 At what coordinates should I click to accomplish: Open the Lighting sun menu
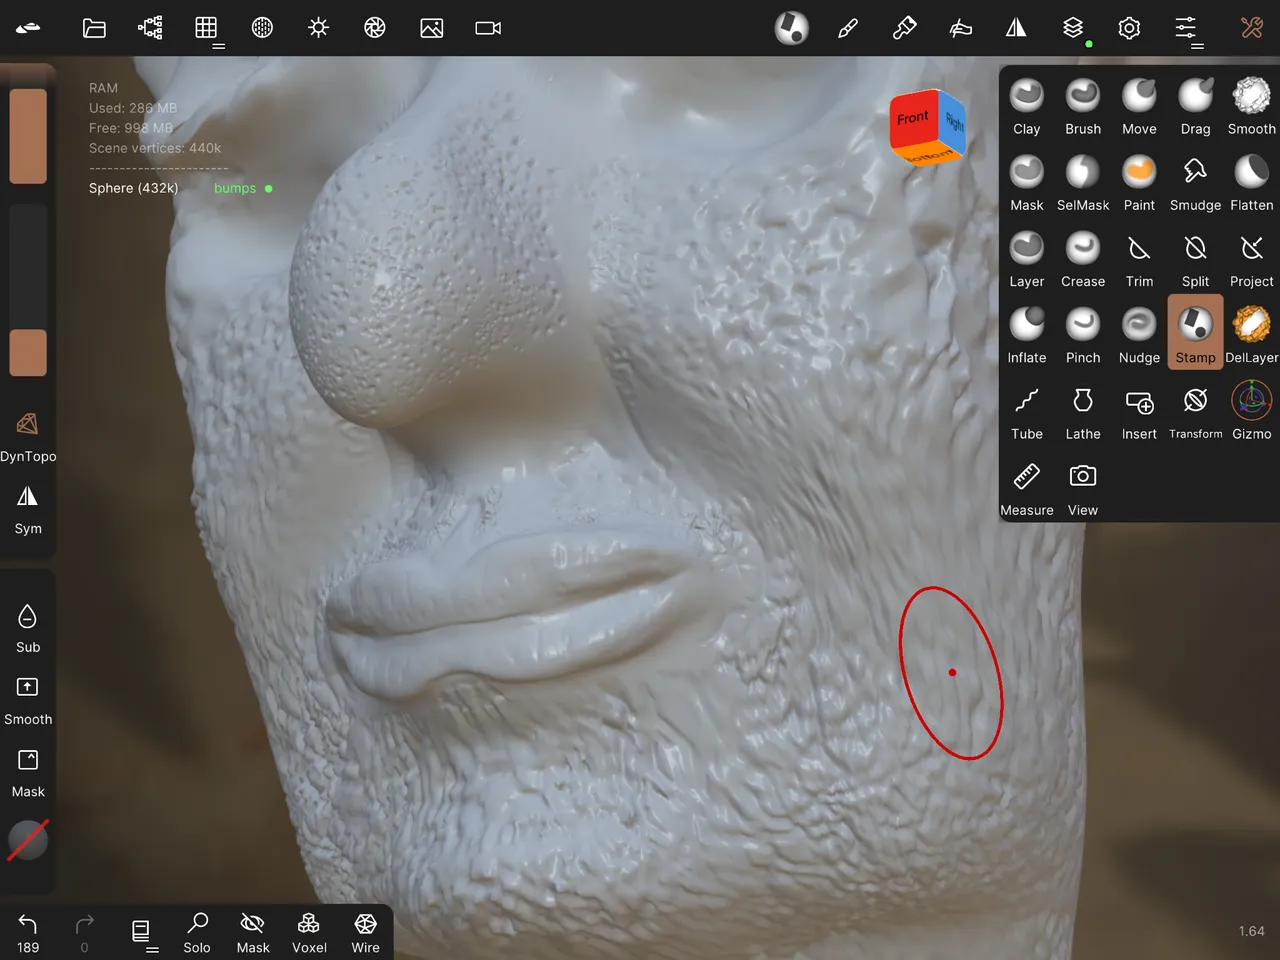point(319,28)
